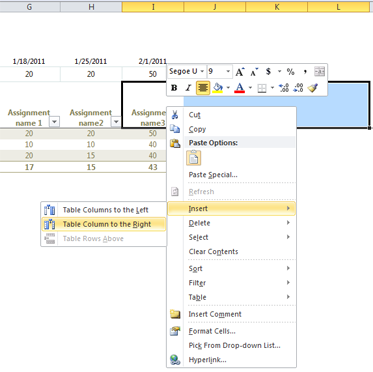Click the Format Painter brush
373x372 pixels.
click(313, 88)
